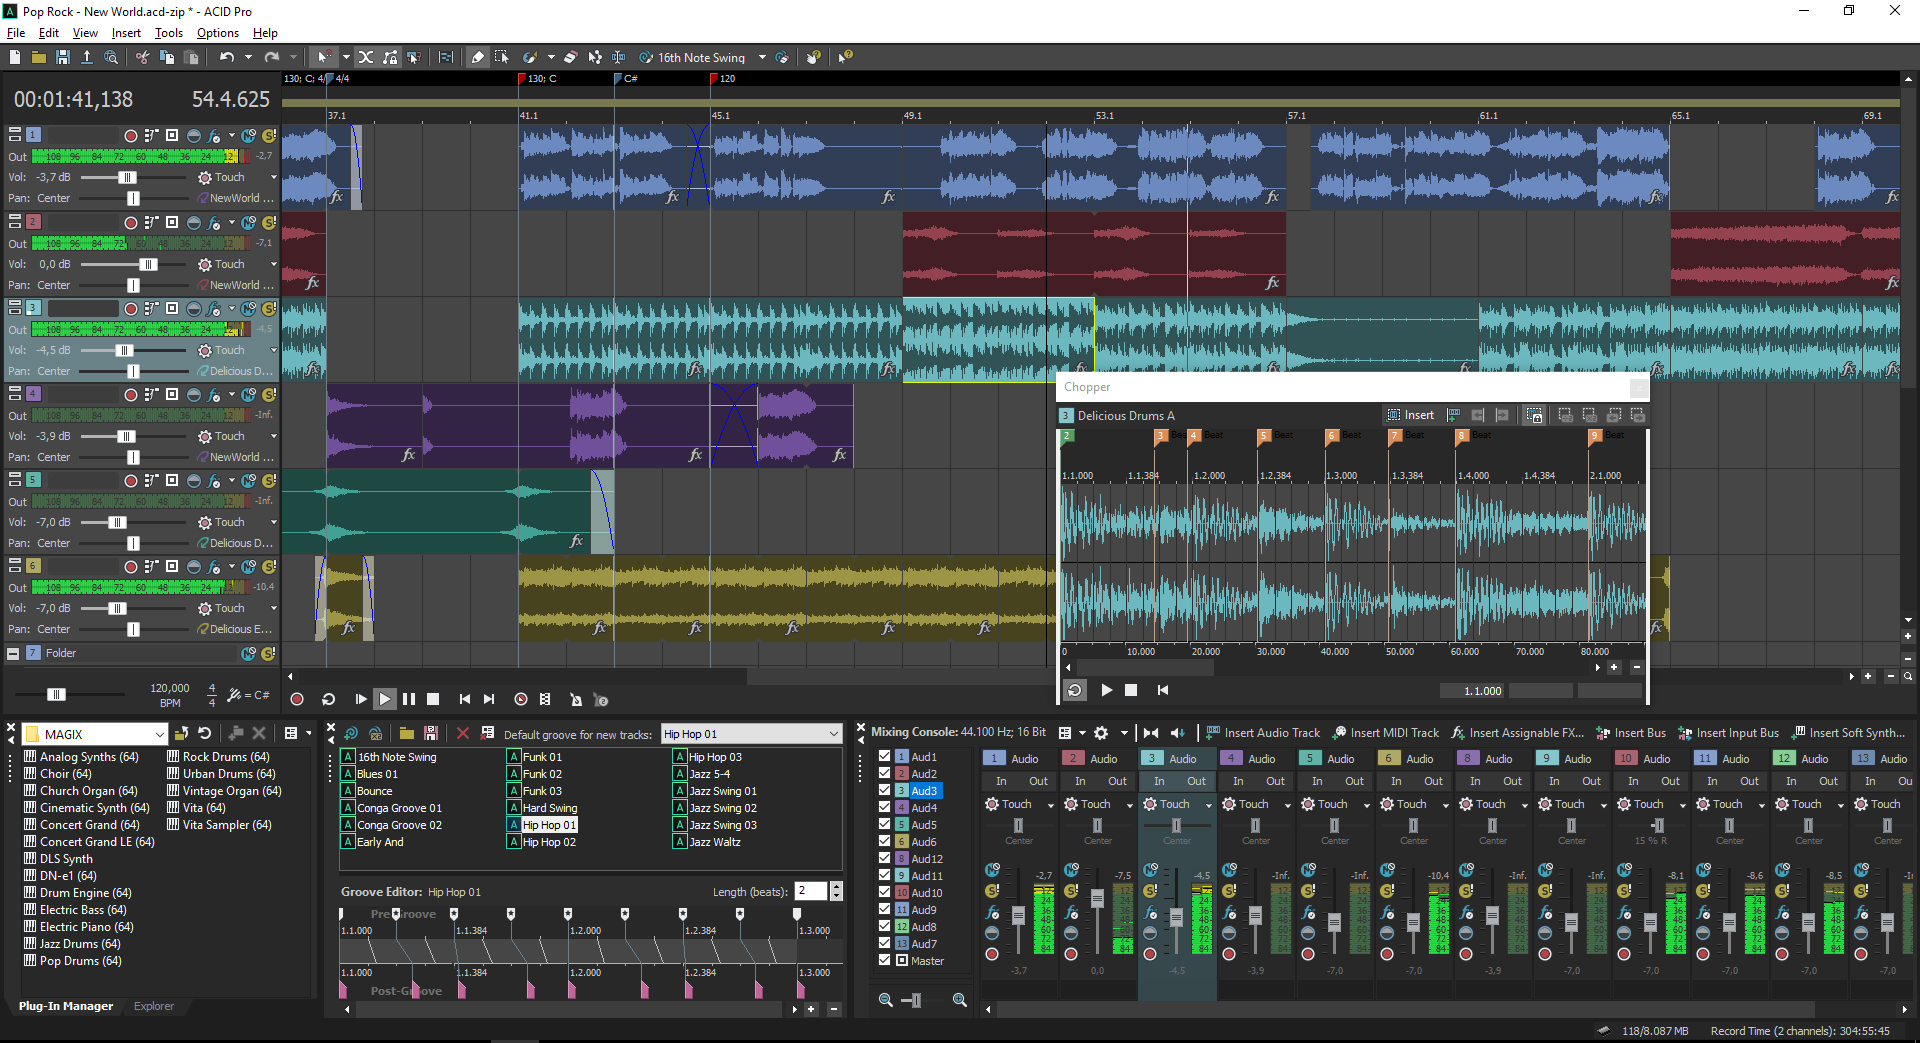Arm track 1 for recording

click(130, 135)
